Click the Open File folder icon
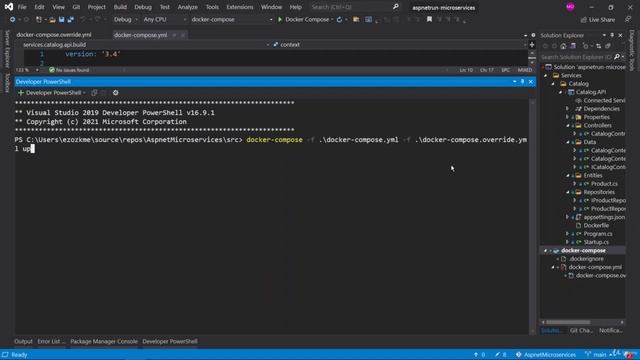 tap(52, 19)
